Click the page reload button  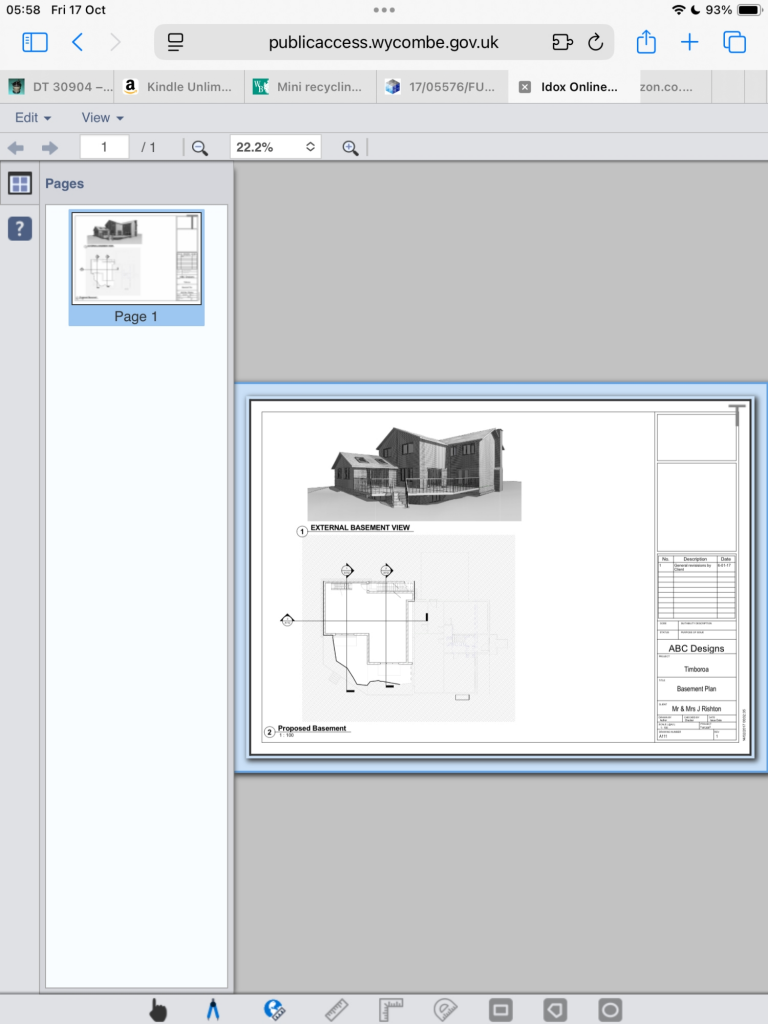pyautogui.click(x=596, y=42)
